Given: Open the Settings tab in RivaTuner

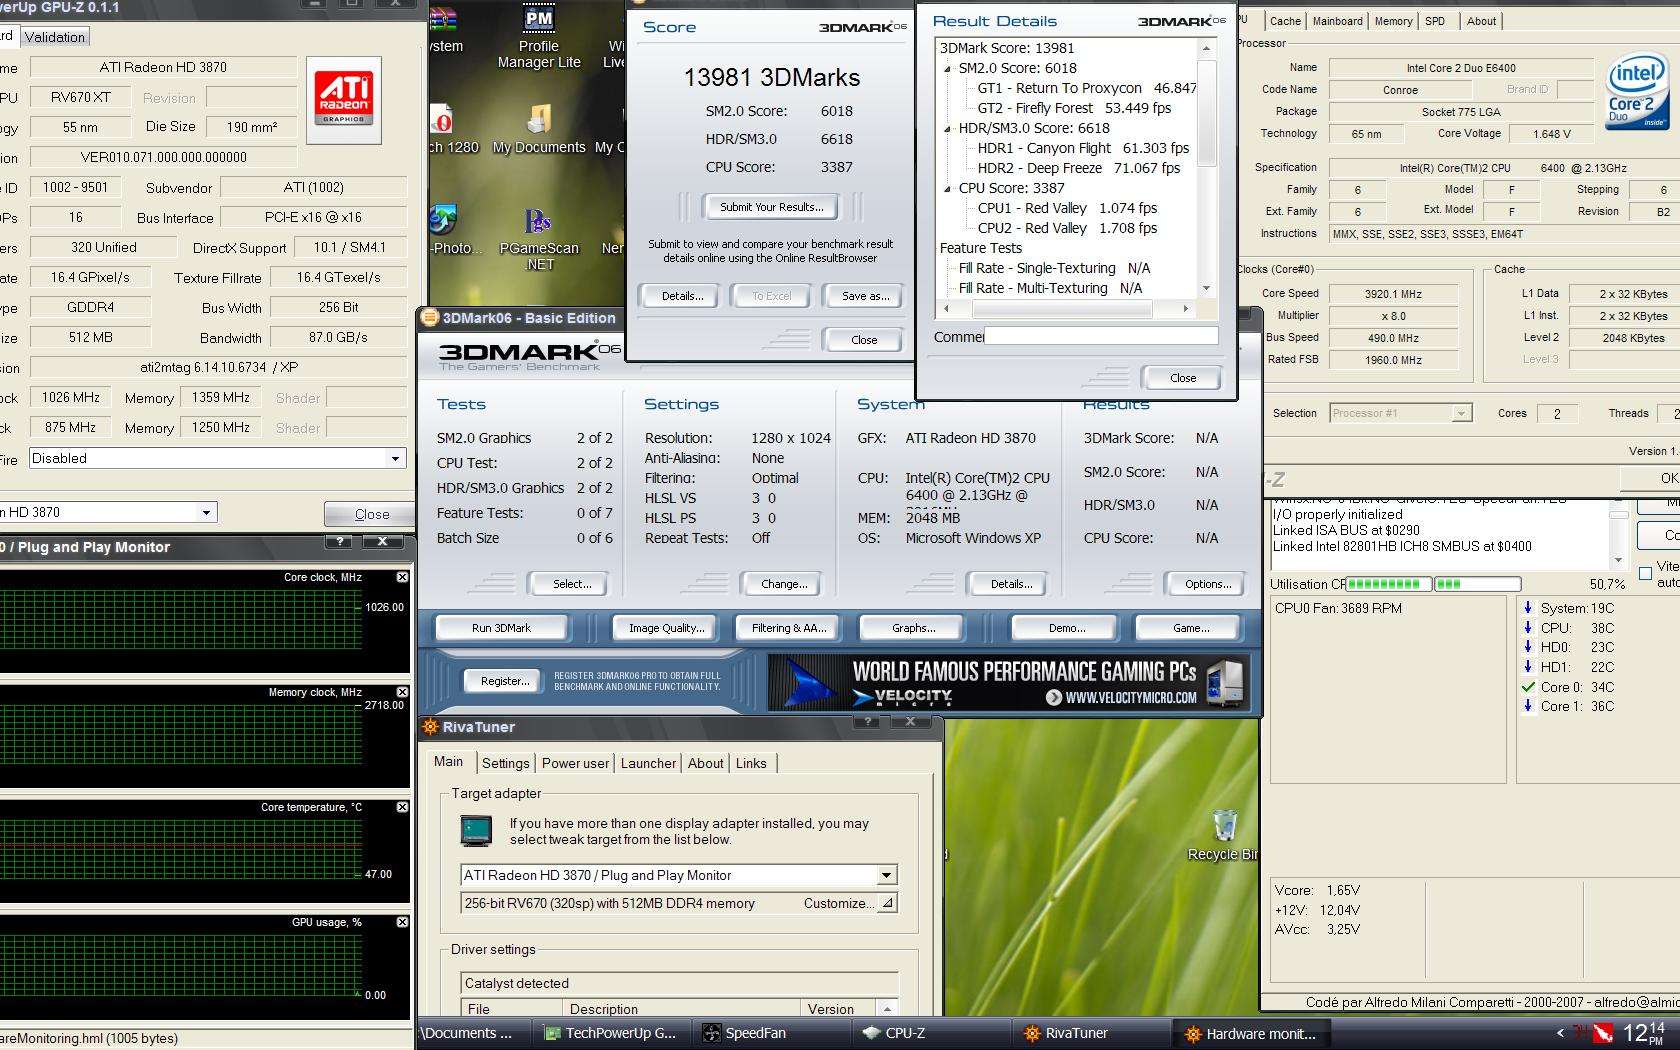Looking at the screenshot, I should tap(505, 763).
